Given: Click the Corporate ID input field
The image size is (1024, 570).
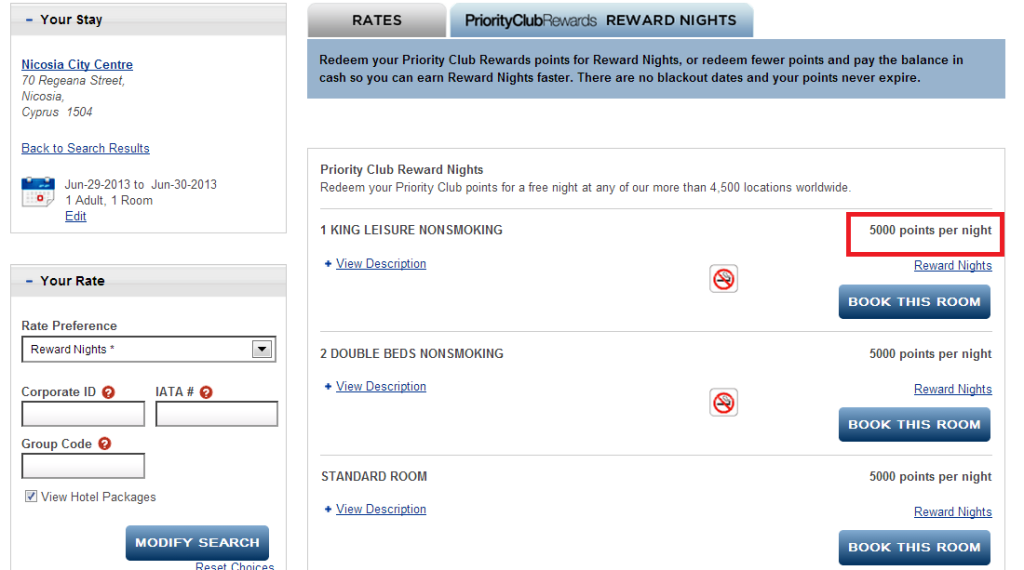Looking at the screenshot, I should [83, 414].
